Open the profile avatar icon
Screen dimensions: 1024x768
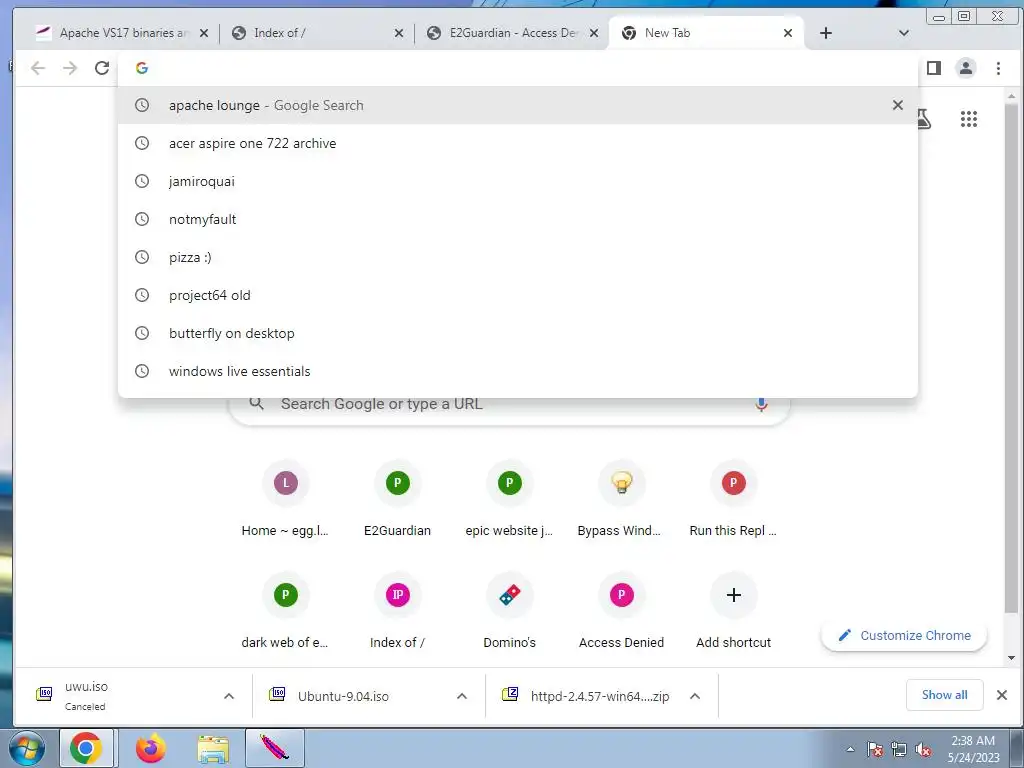[965, 68]
